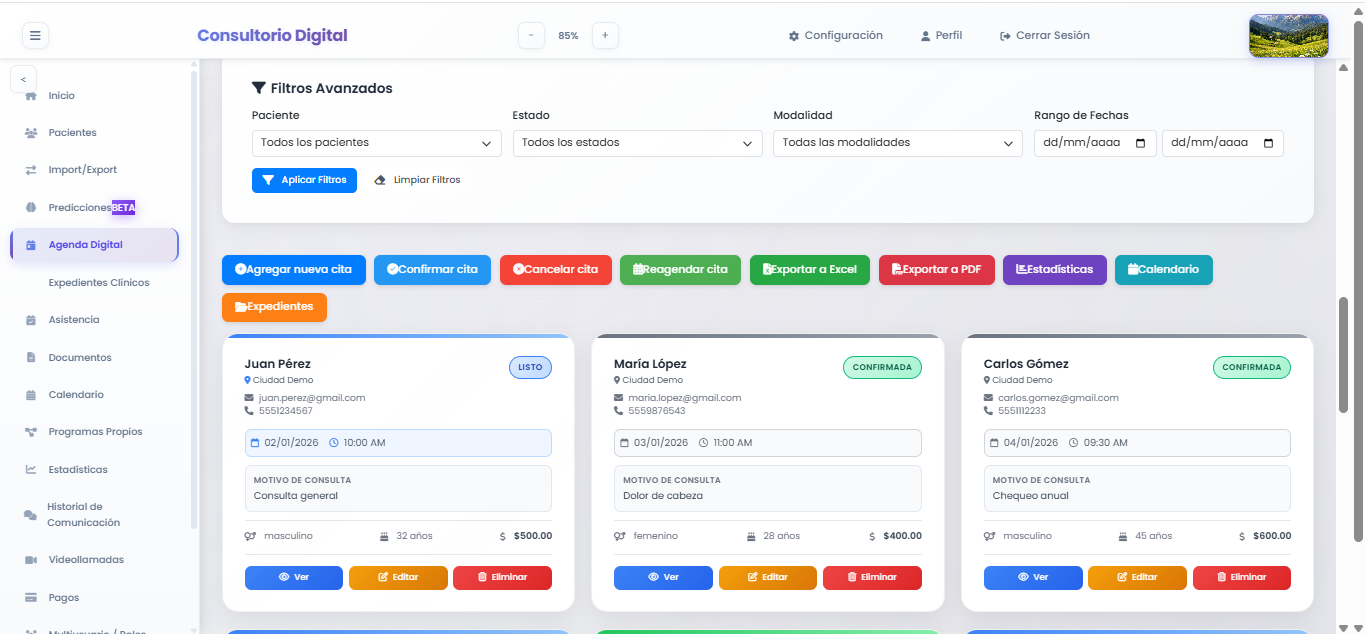Click juan.perez@gmail.com email text
The width and height of the screenshot is (1365, 634).
coord(312,398)
